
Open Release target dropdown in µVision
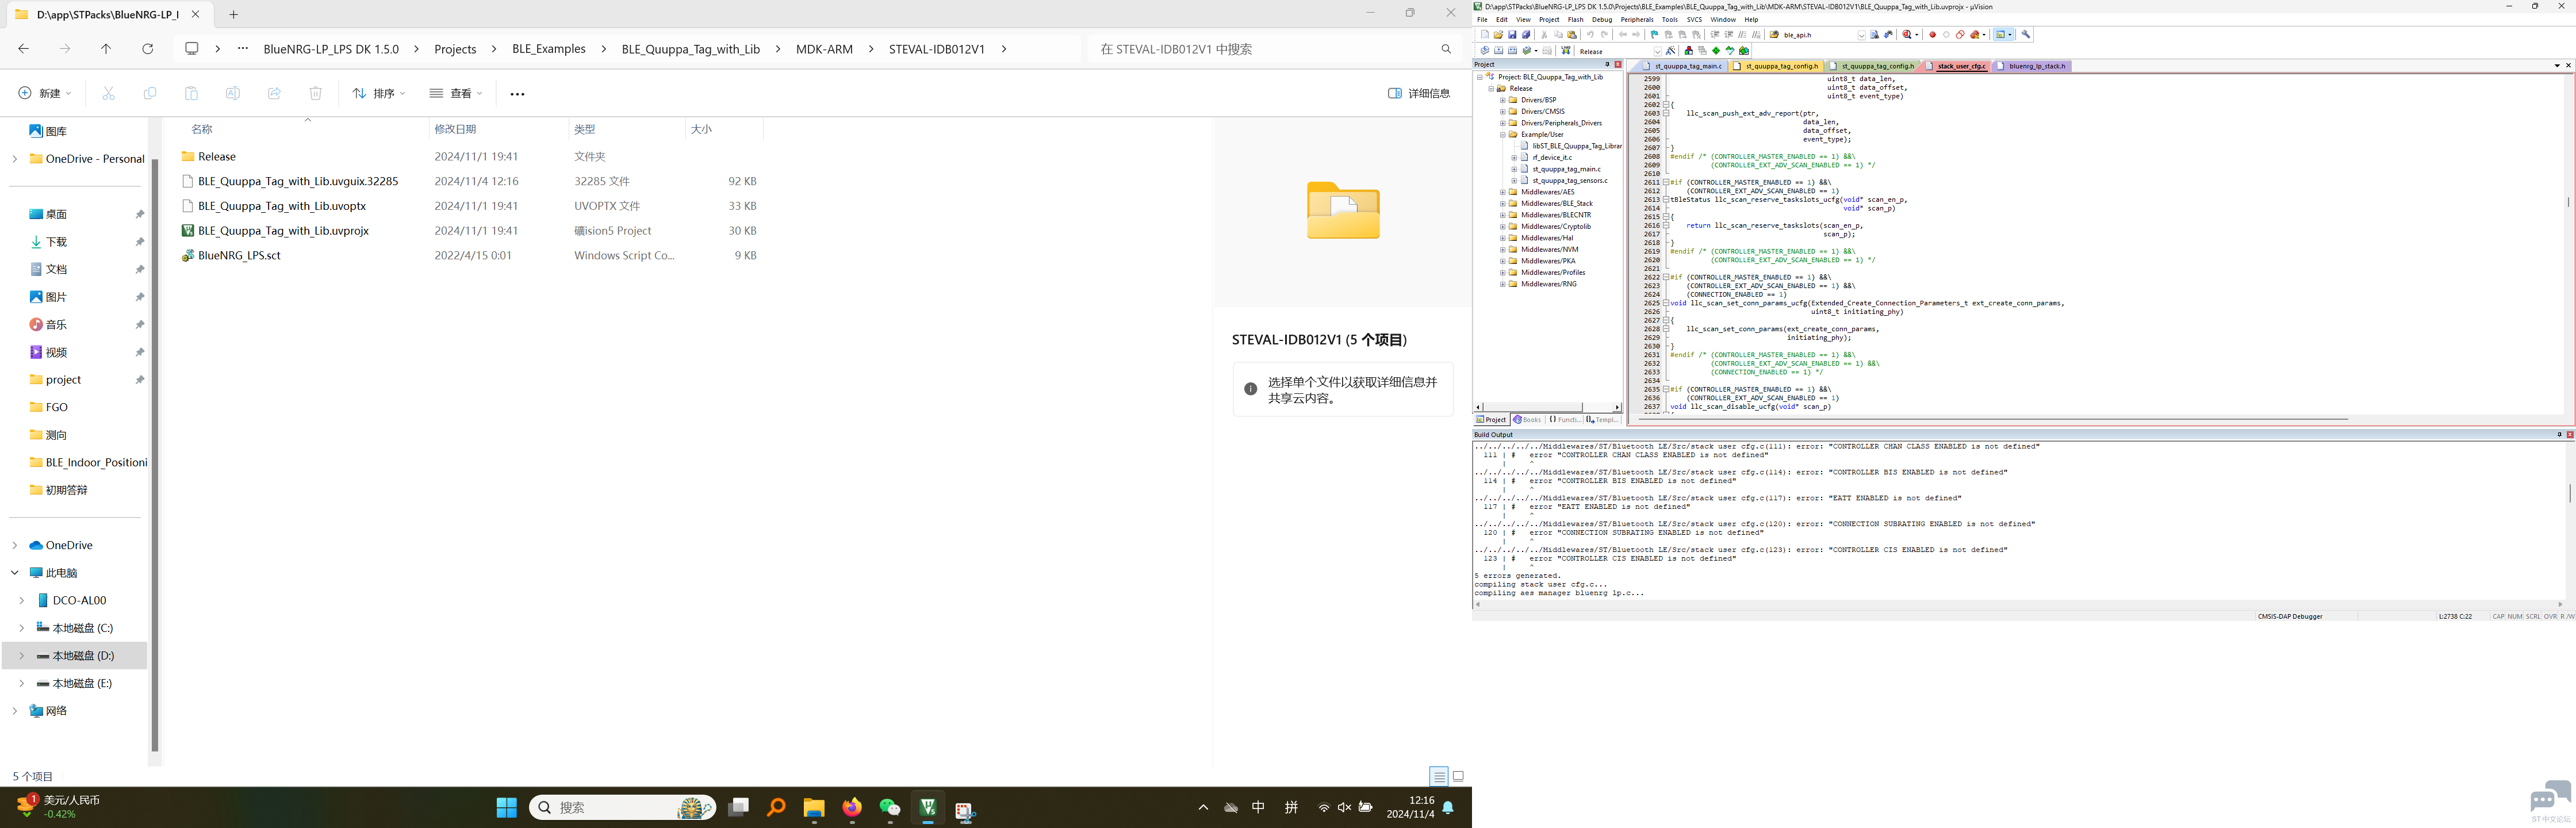(1658, 52)
